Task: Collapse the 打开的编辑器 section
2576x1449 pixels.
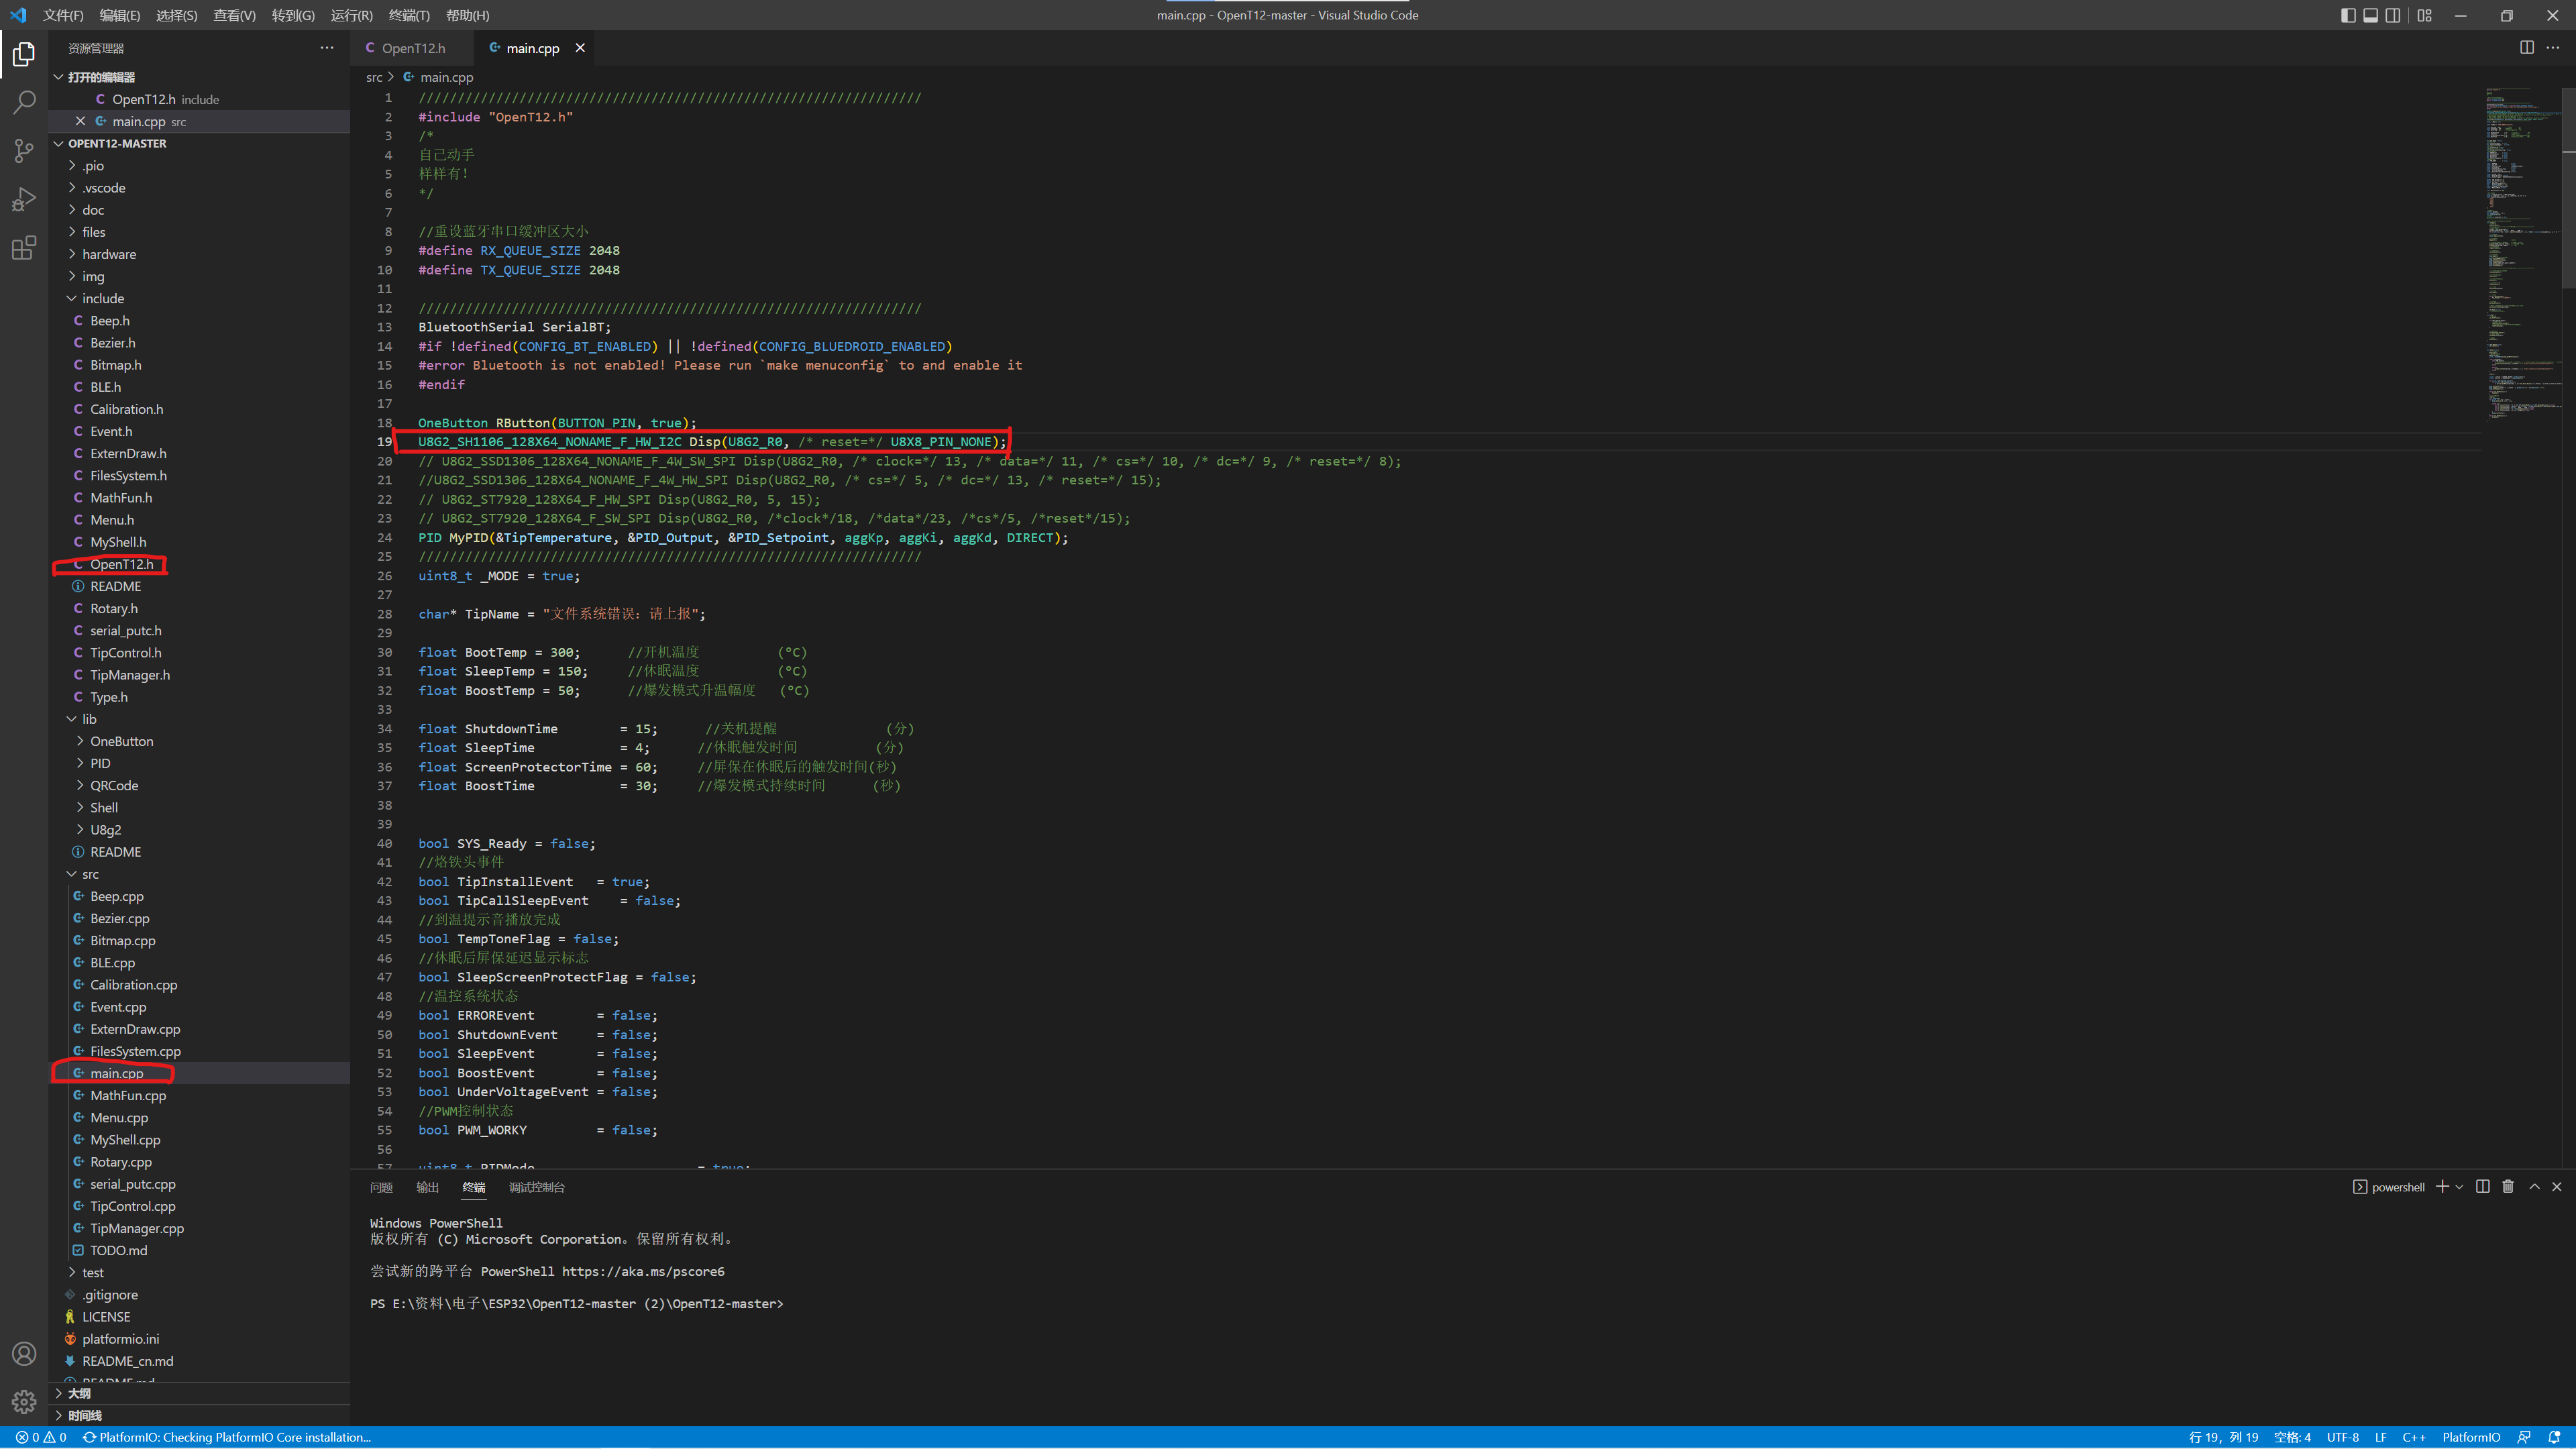Action: point(200,77)
